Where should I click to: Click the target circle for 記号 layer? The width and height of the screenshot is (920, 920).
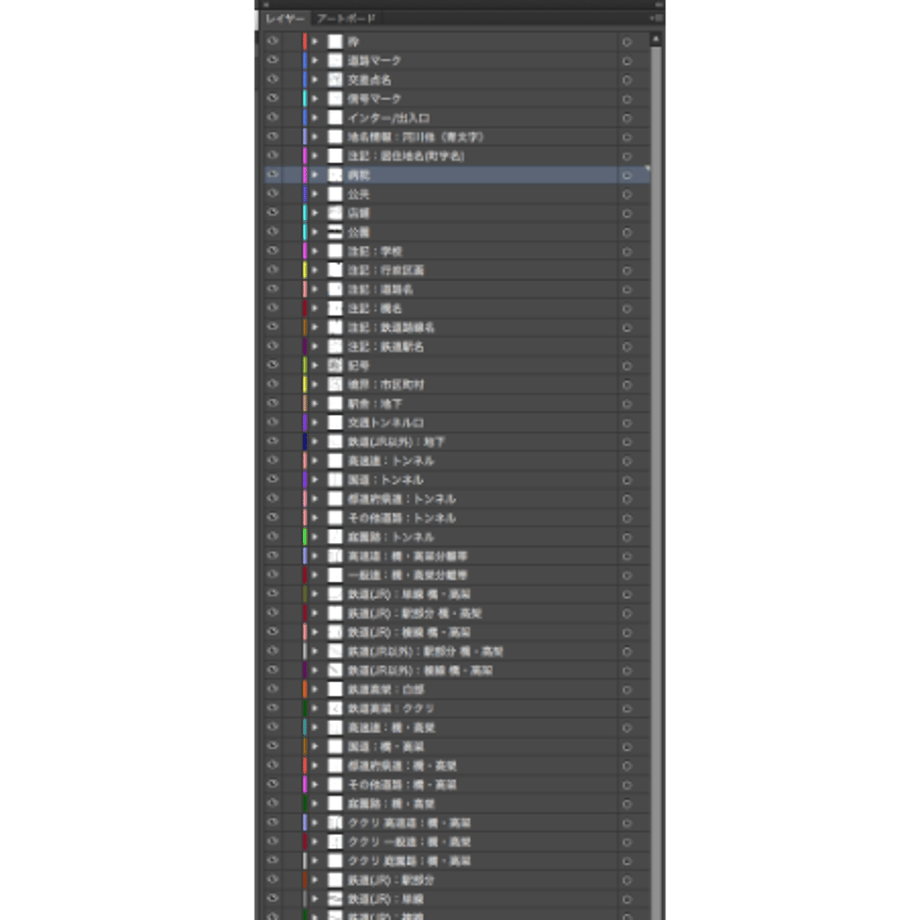(x=627, y=366)
